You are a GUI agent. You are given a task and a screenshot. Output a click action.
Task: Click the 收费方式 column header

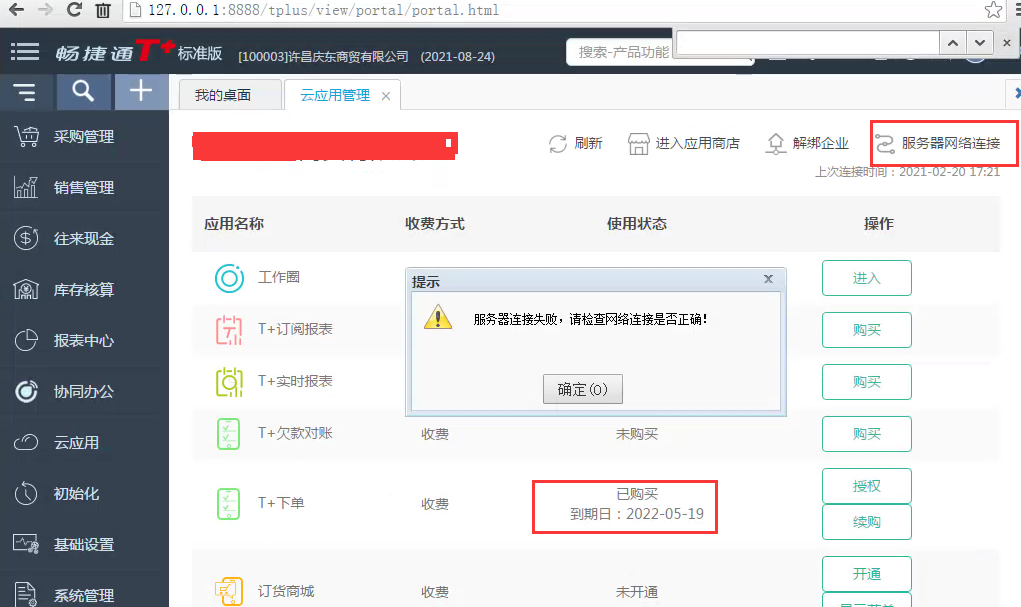pyautogui.click(x=435, y=224)
